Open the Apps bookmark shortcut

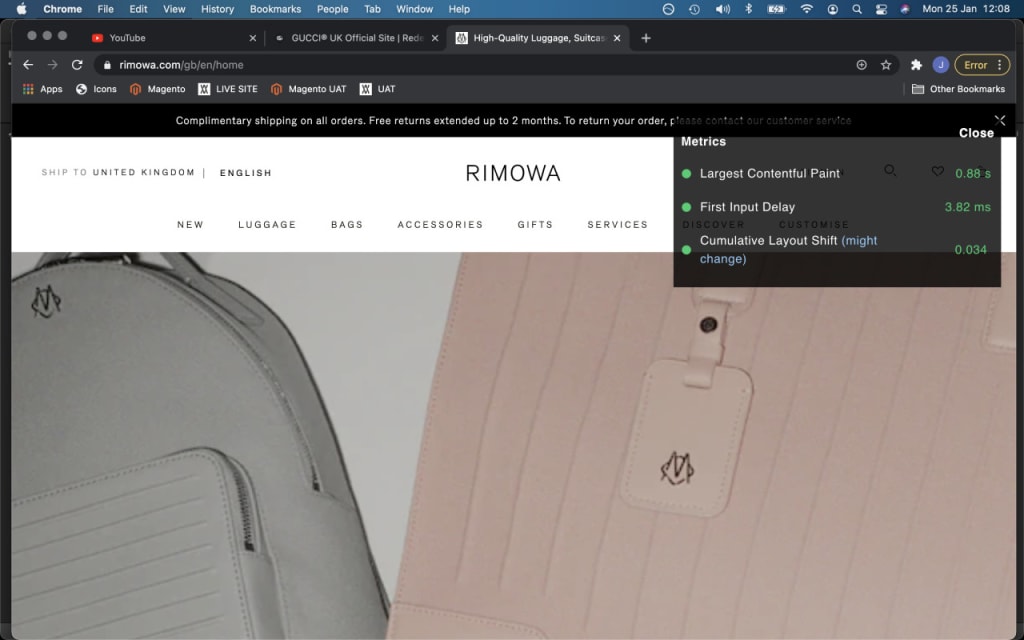[x=42, y=89]
